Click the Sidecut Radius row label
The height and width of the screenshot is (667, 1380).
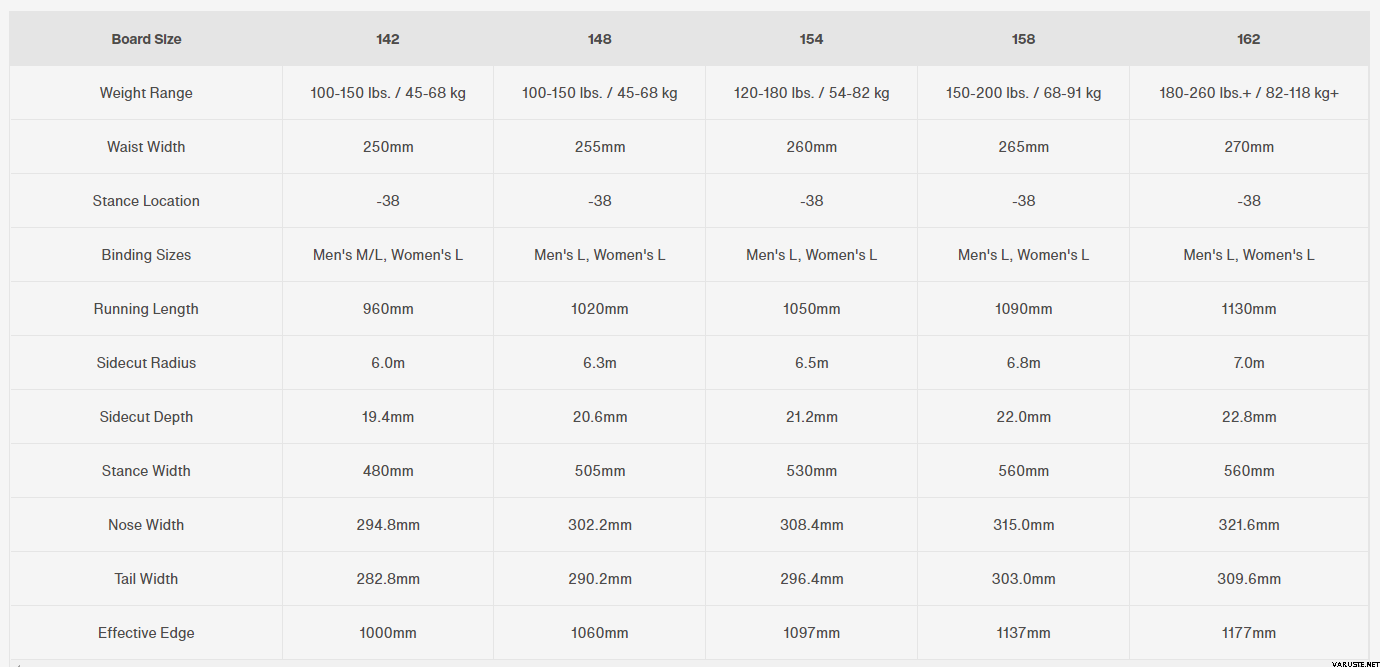146,363
